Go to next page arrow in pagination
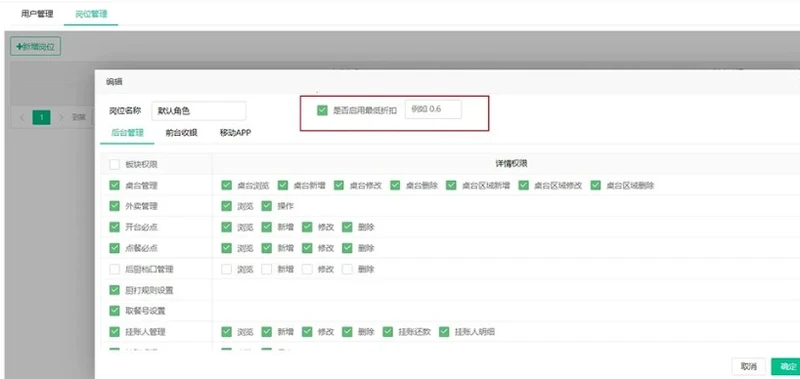This screenshot has width=800, height=379. point(61,117)
